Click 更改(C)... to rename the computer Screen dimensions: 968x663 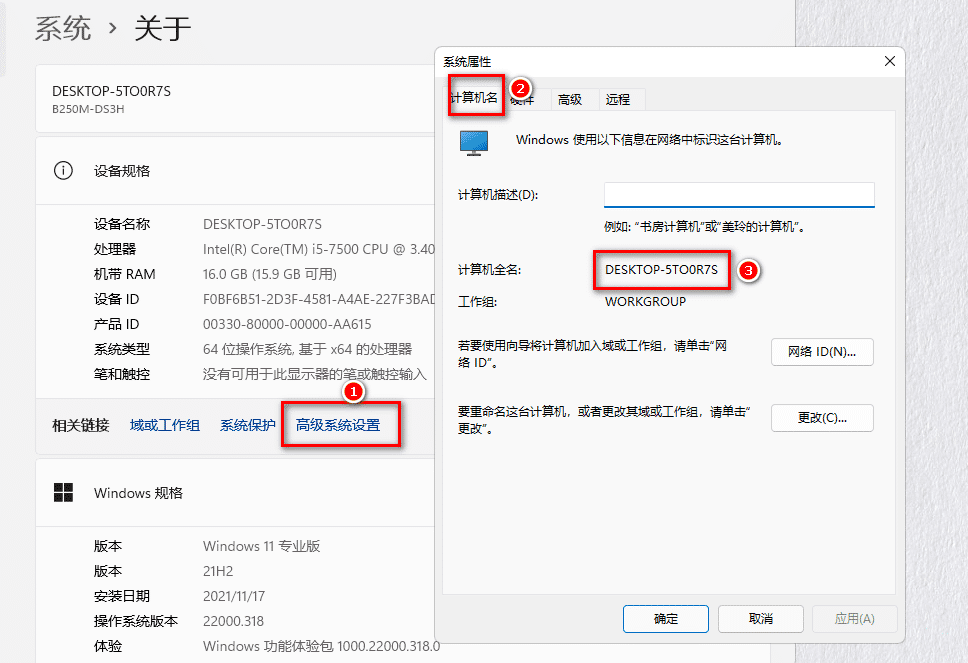(822, 418)
